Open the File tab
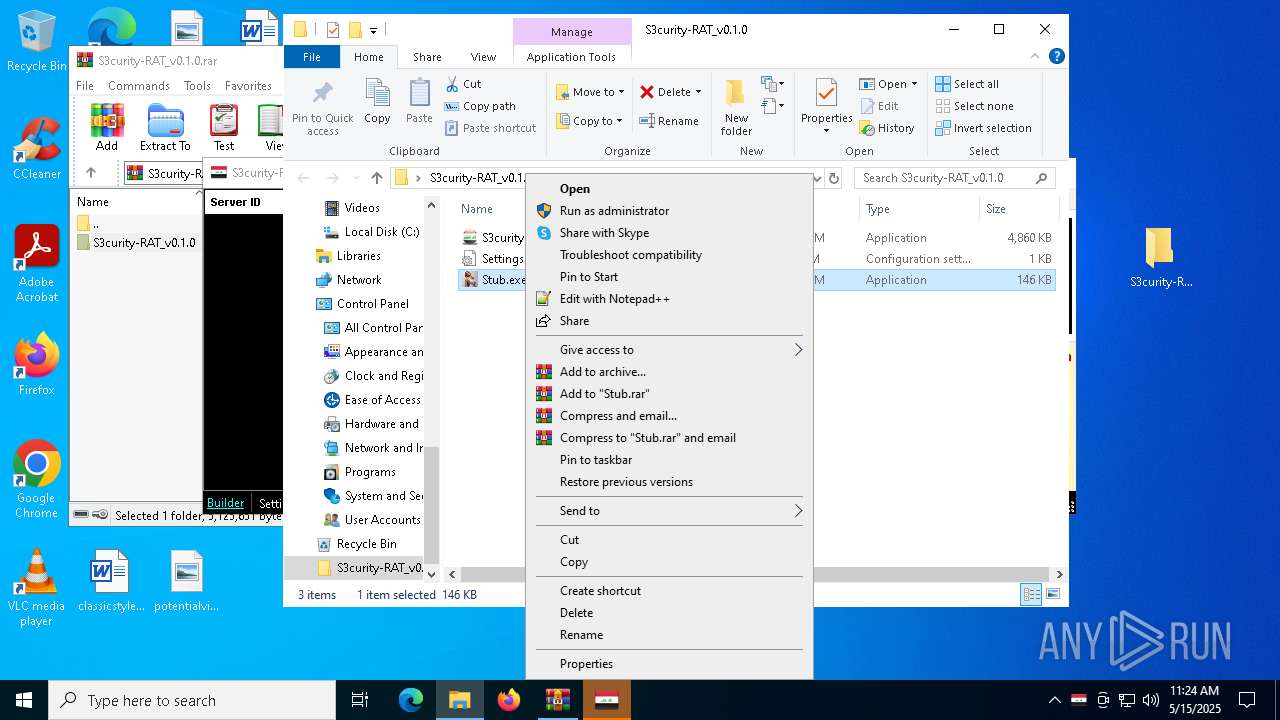Viewport: 1280px width, 720px height. [312, 57]
